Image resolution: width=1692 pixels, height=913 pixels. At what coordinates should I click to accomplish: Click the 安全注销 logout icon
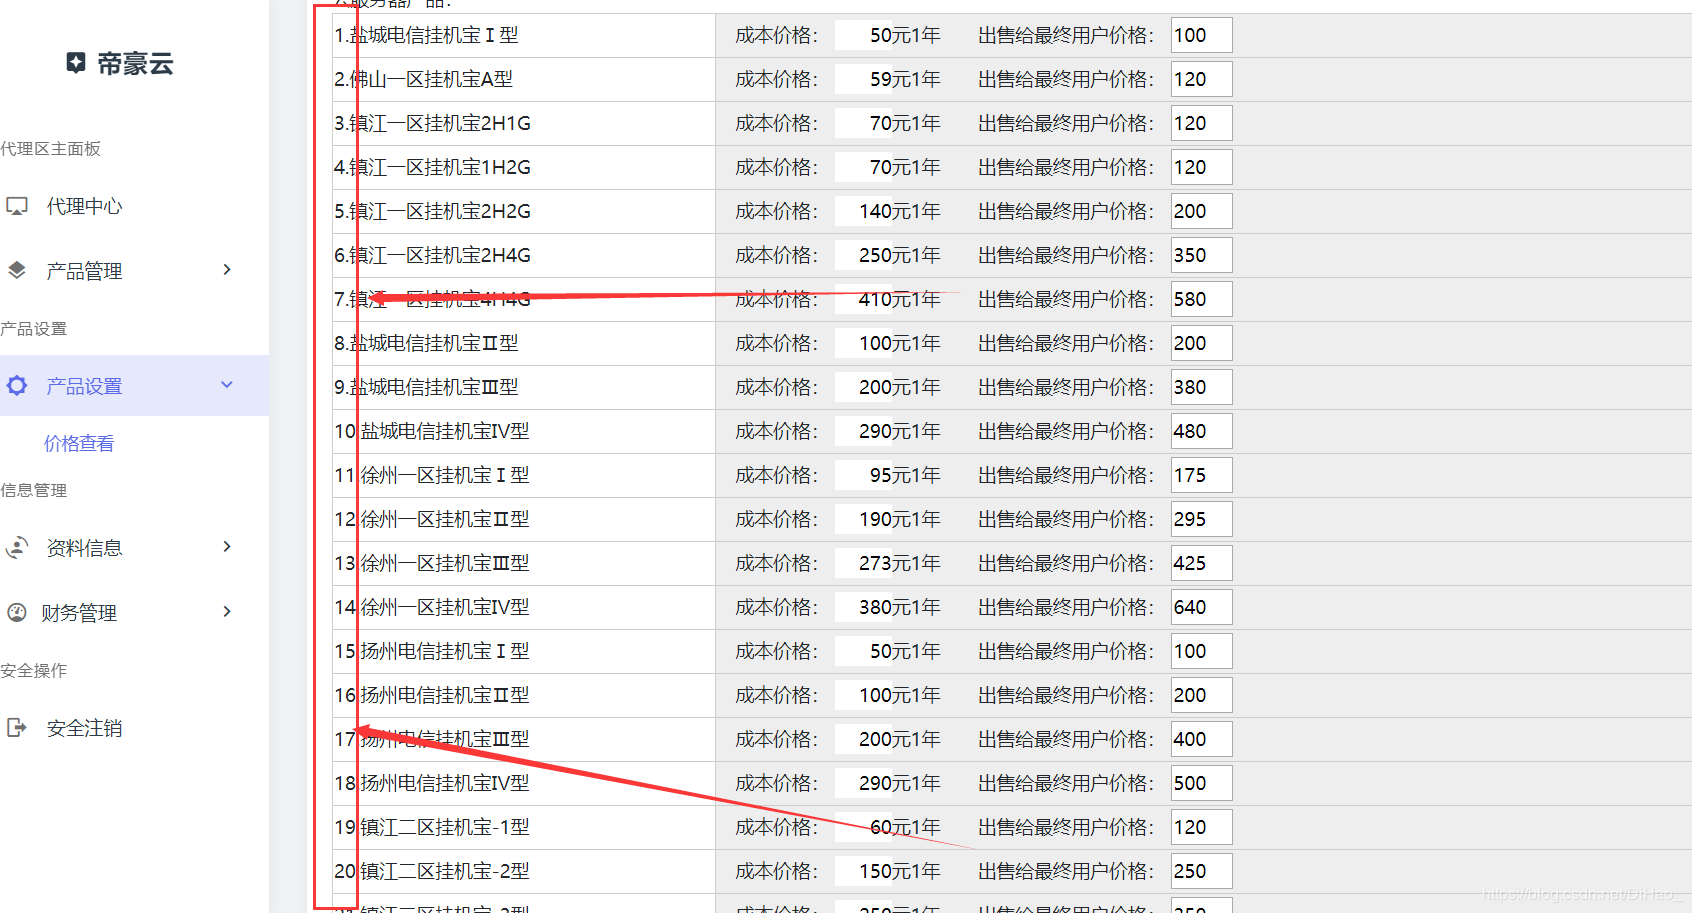[x=17, y=727]
